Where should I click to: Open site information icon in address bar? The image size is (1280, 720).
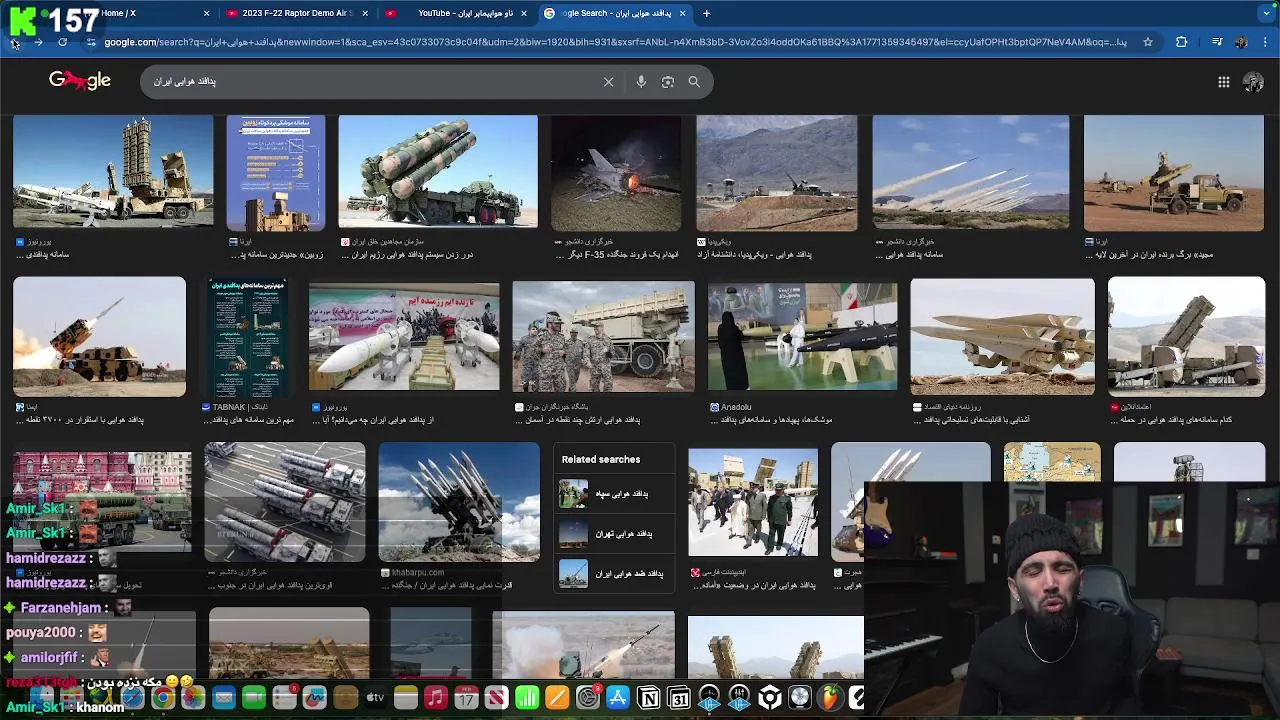91,42
